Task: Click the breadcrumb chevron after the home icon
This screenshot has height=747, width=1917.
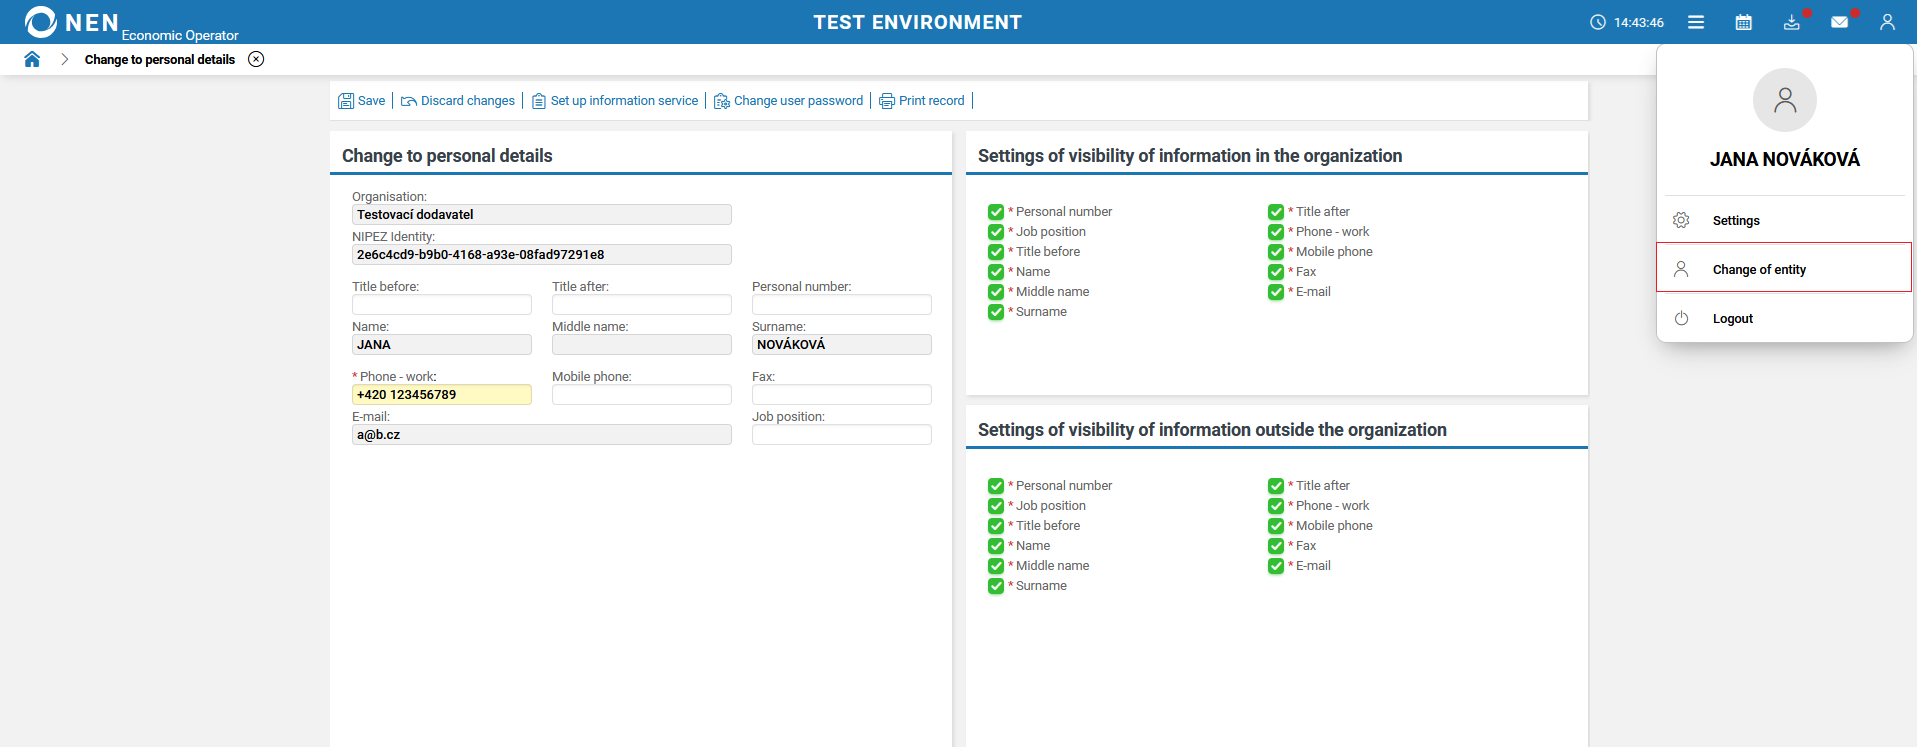Action: pos(64,59)
